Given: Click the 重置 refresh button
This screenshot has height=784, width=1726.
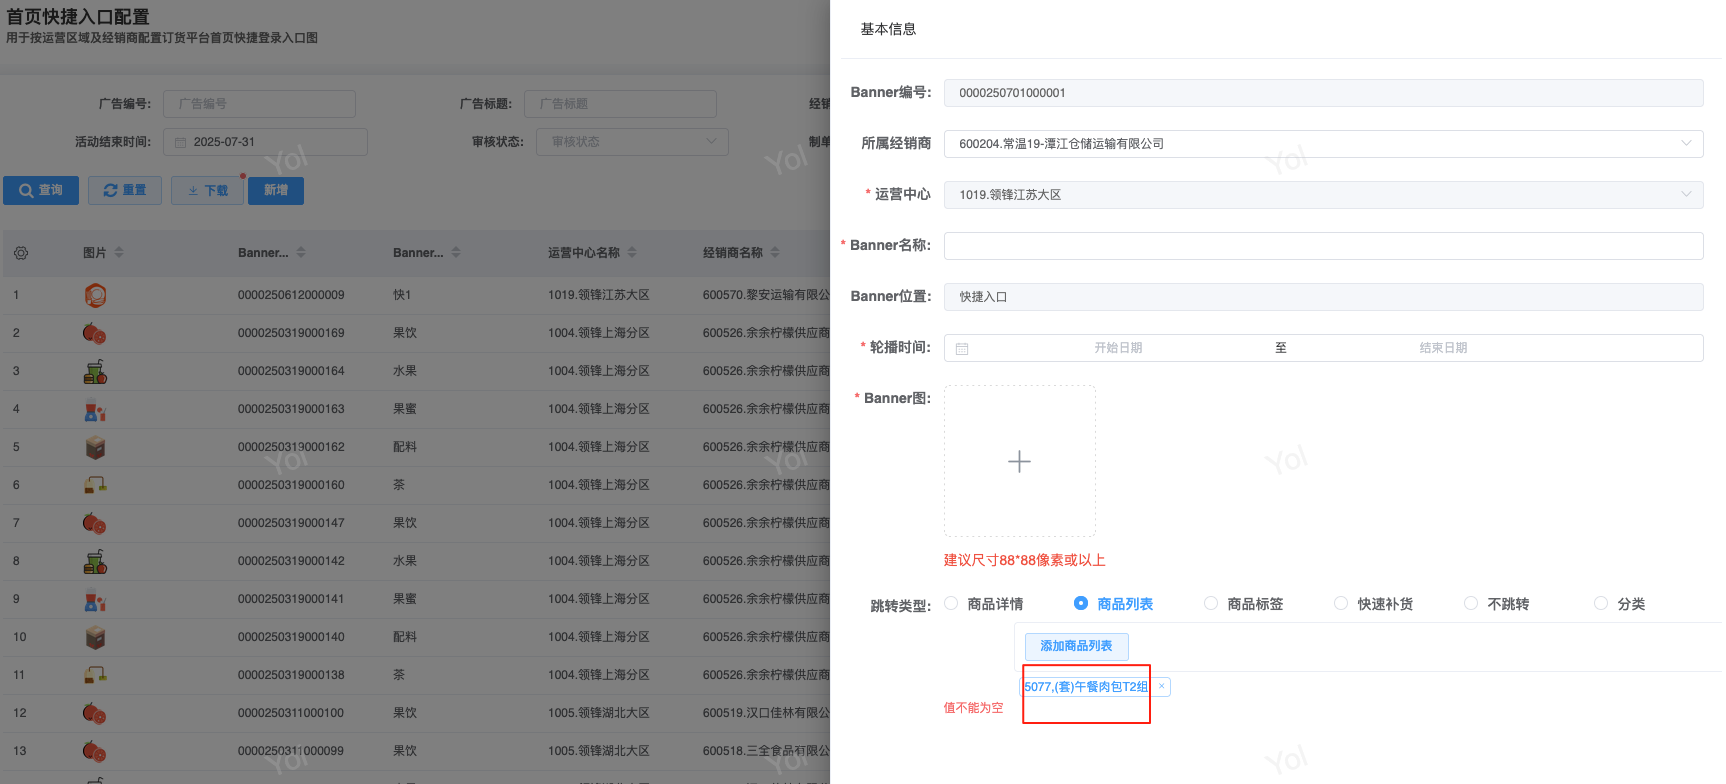Looking at the screenshot, I should [x=125, y=190].
